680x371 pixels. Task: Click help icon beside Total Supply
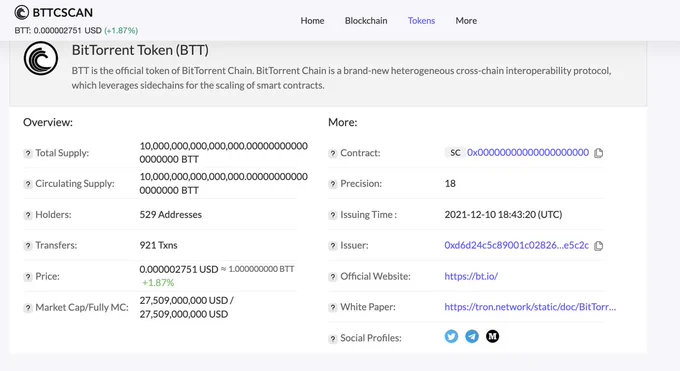[x=28, y=153]
